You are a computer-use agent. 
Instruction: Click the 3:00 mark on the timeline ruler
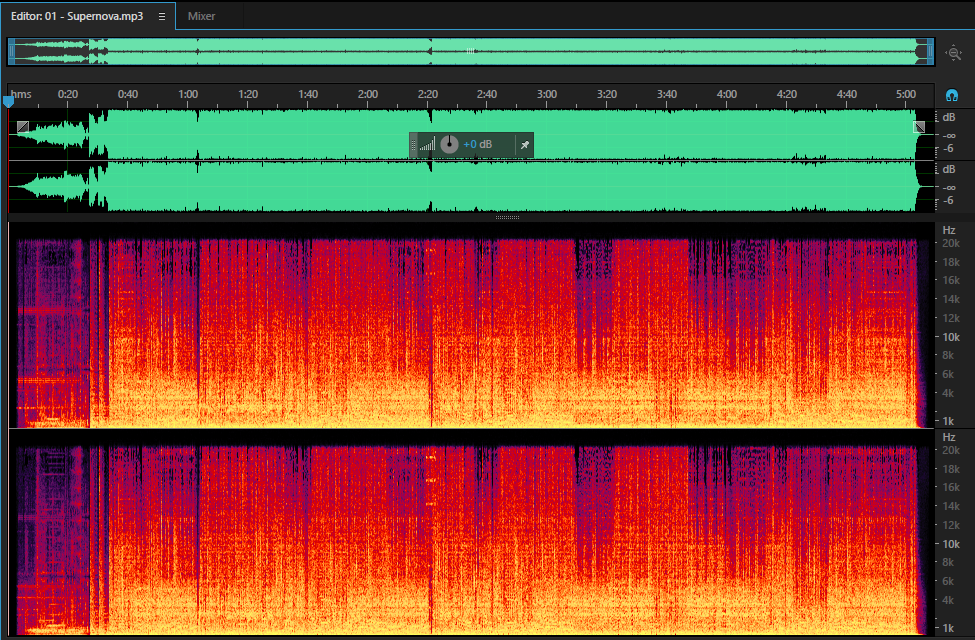point(547,94)
